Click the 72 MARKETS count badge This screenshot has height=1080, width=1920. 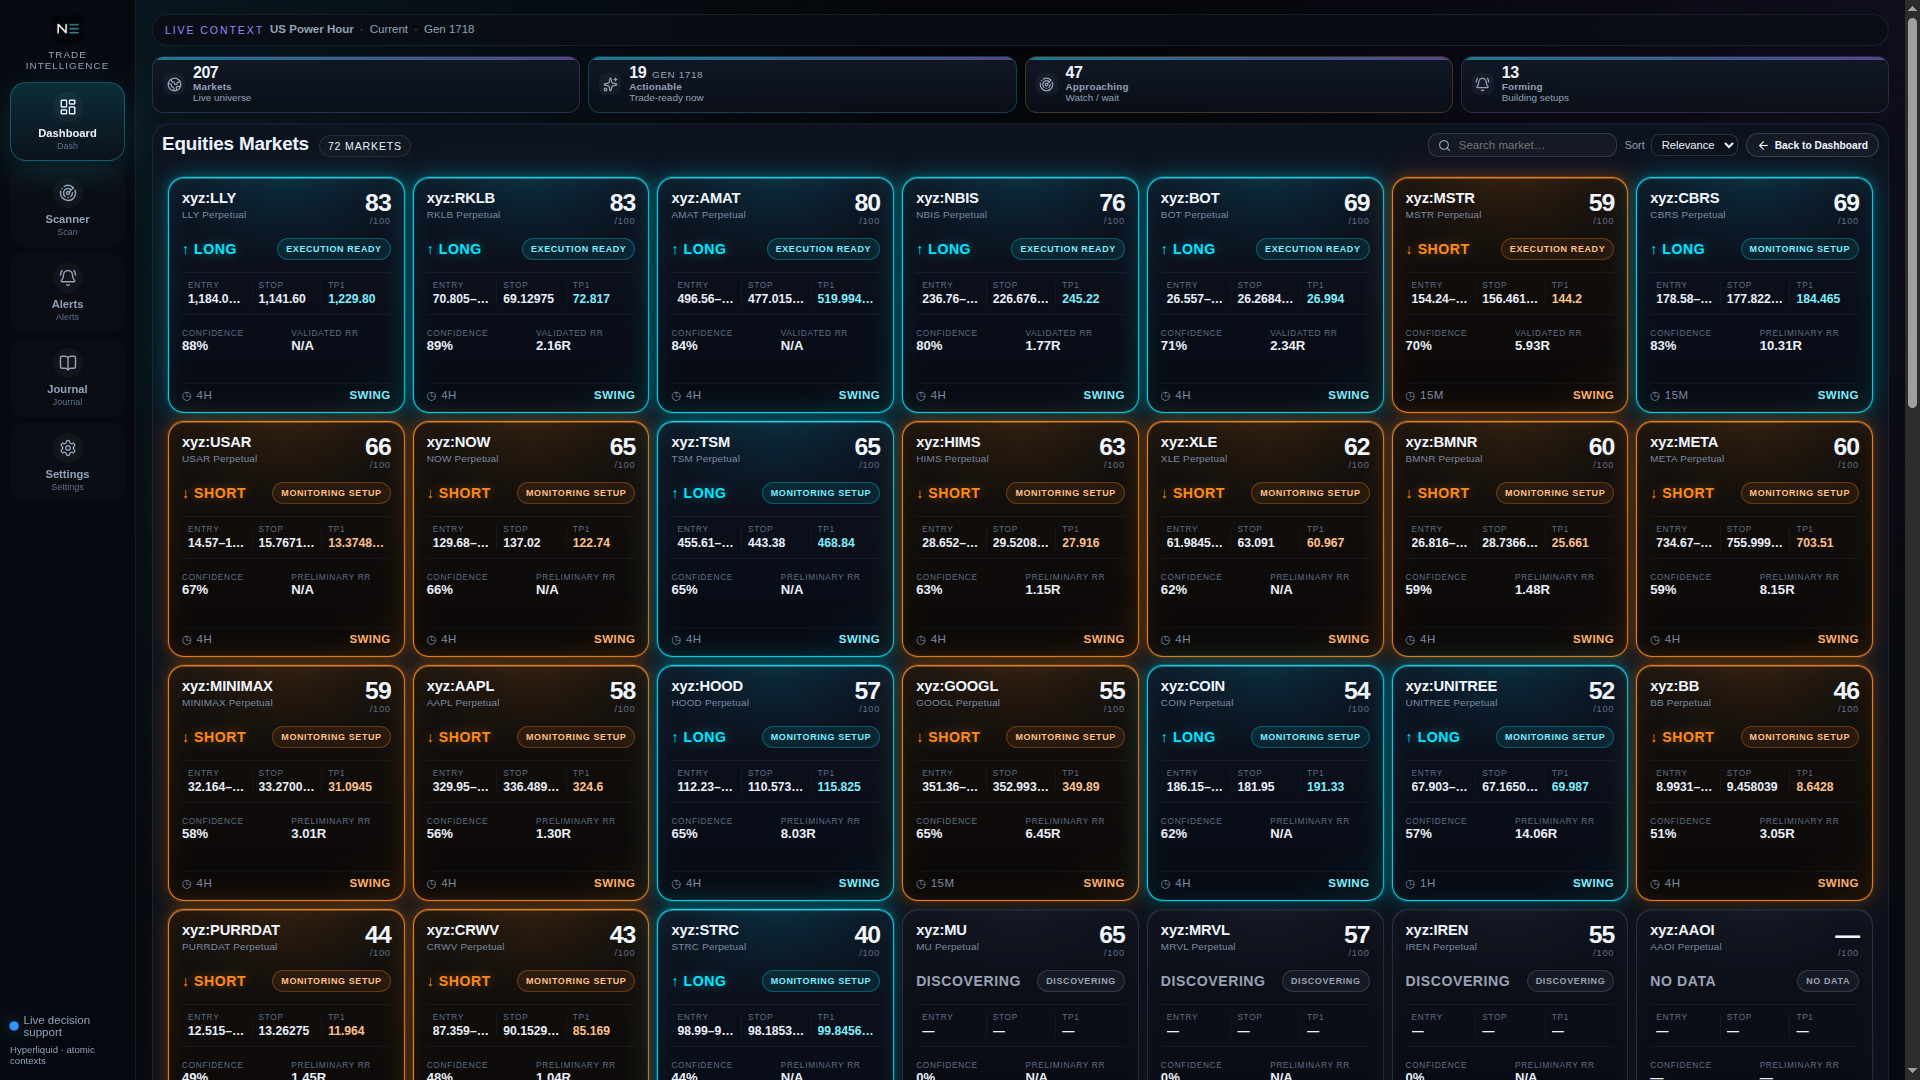click(x=364, y=146)
